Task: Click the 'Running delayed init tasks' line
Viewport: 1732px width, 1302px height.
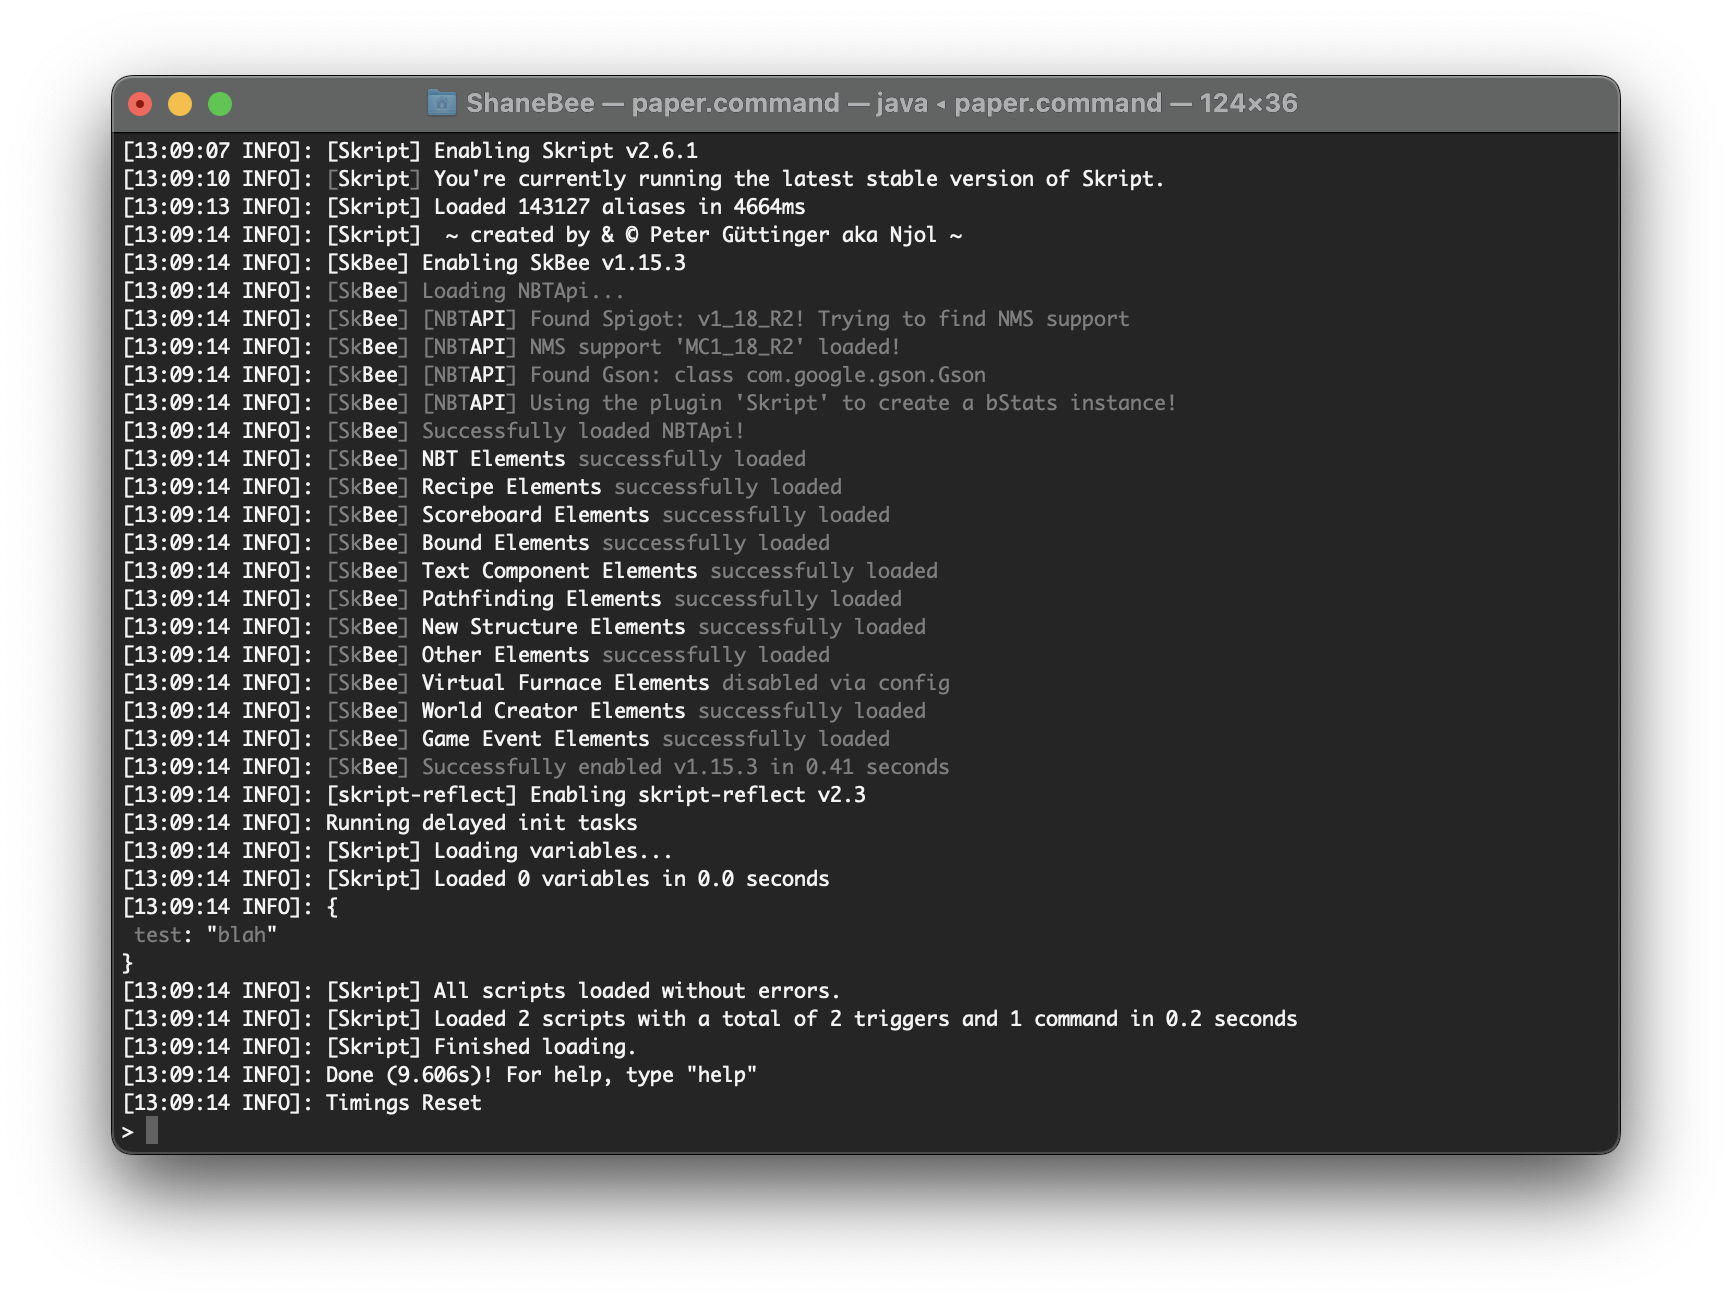Action: pos(380,823)
